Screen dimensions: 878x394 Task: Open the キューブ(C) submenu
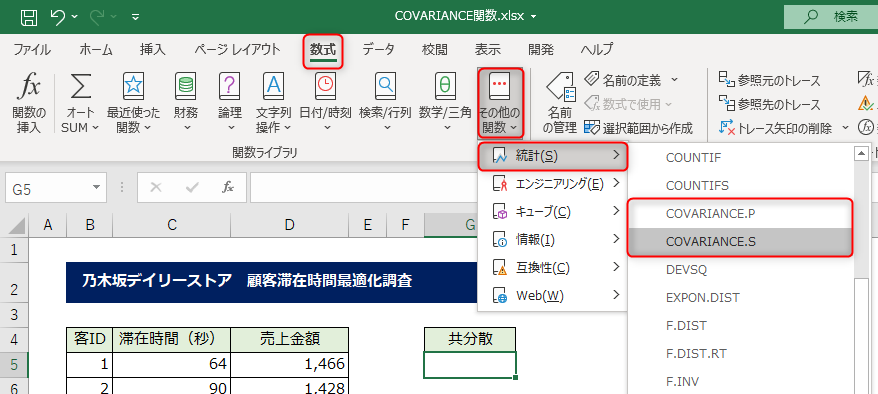[x=553, y=212]
